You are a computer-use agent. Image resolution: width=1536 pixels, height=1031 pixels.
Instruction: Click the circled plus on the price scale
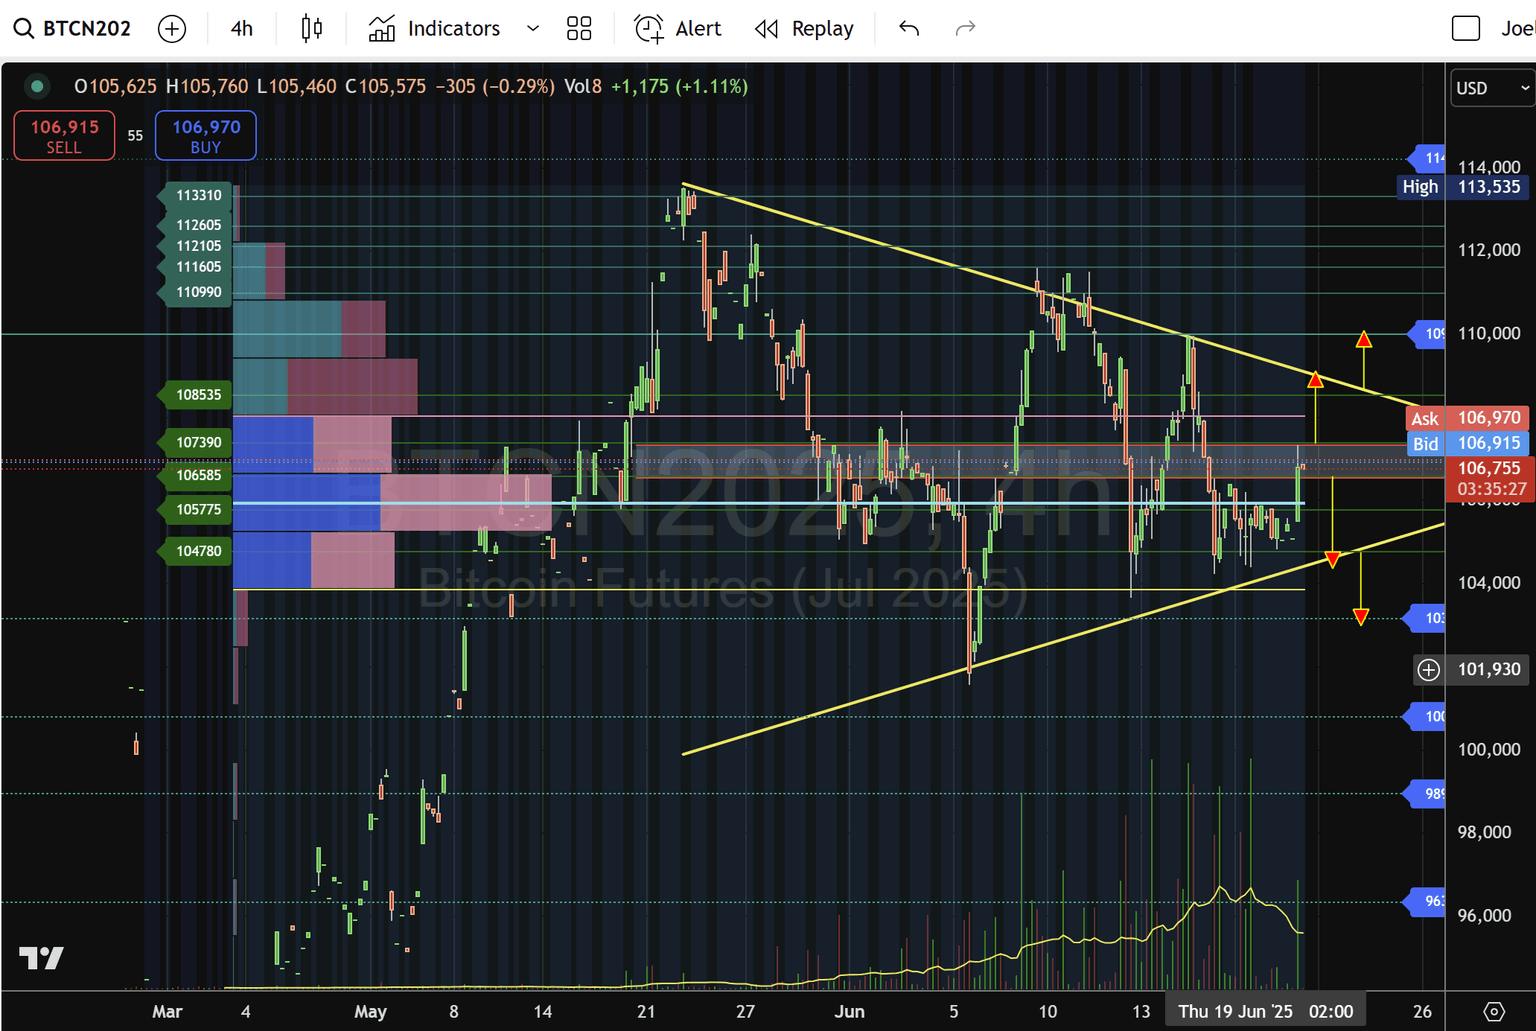point(1427,670)
